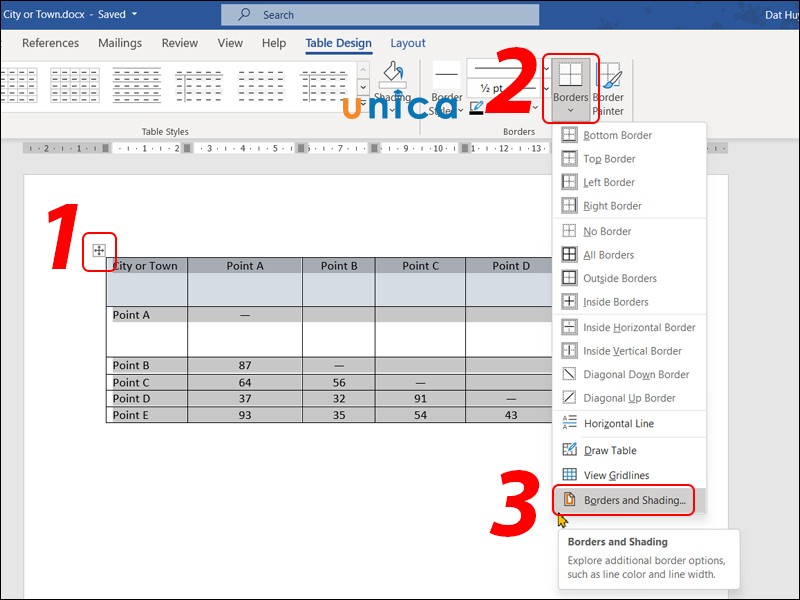This screenshot has height=600, width=800.
Task: Open Borders and Shading dialog
Action: 634,500
